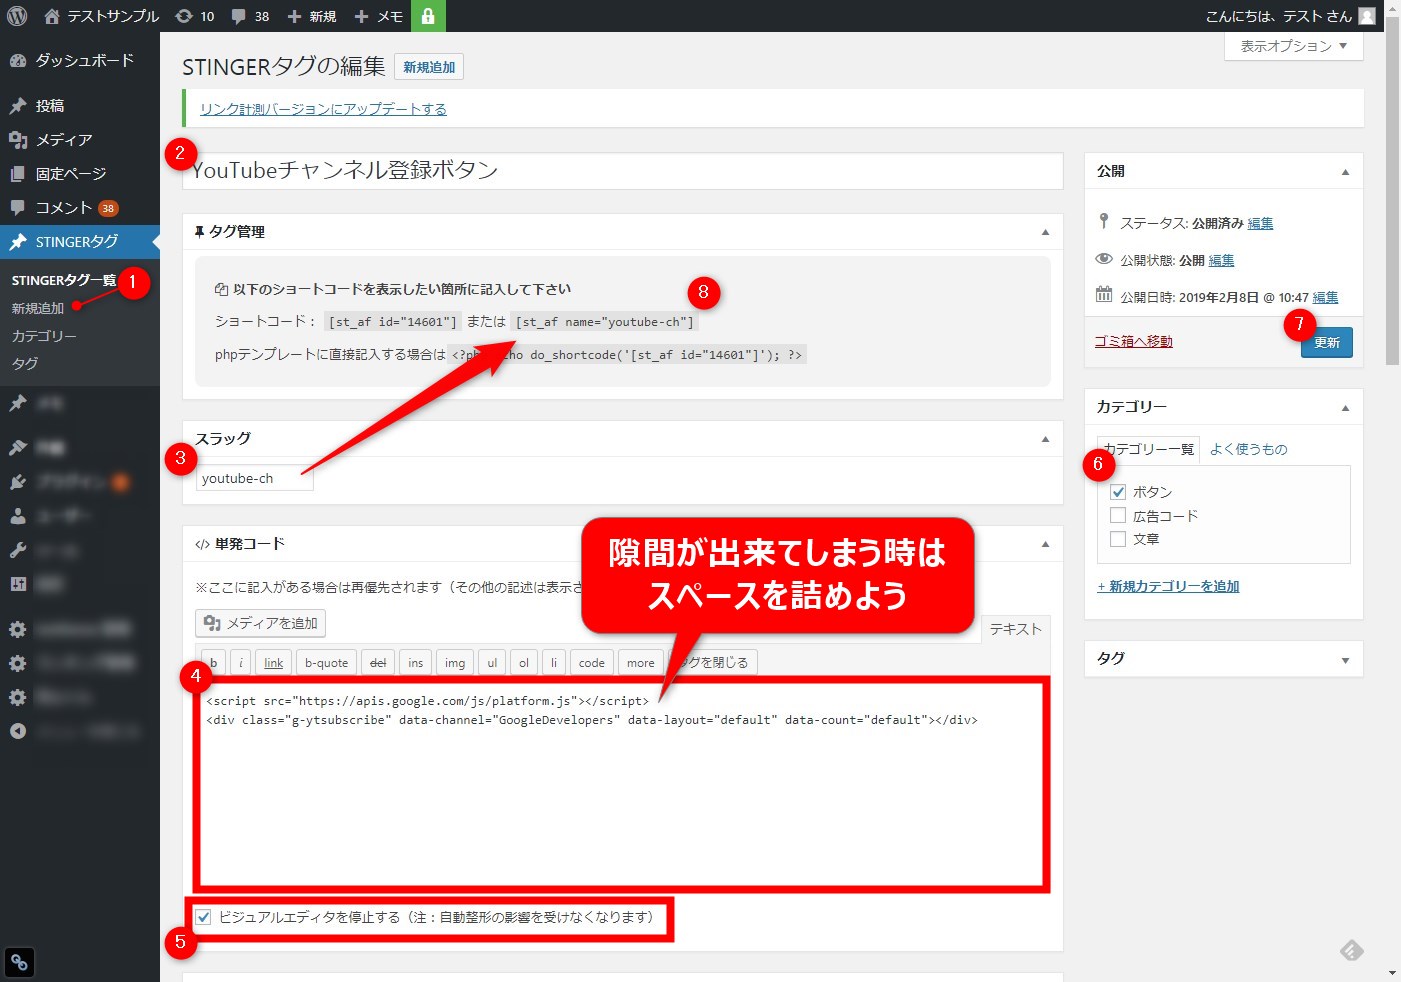Click 編集 link next to 公開日時
1401x982 pixels.
click(x=1325, y=297)
